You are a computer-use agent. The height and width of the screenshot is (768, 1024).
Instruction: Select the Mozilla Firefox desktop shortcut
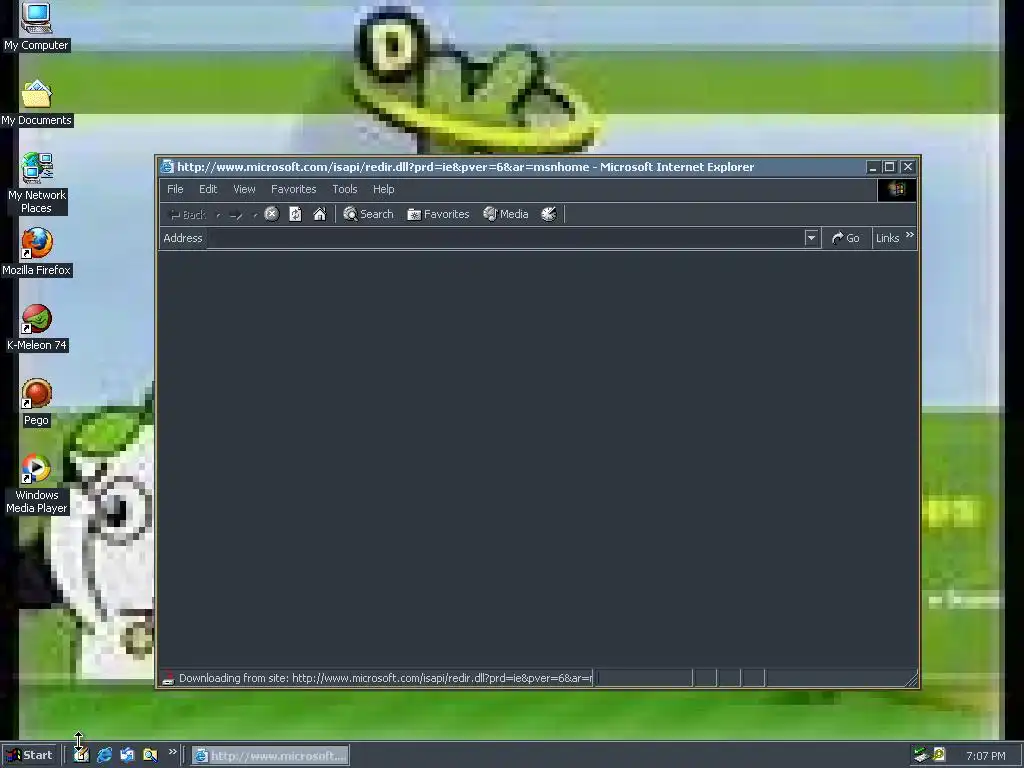tap(36, 253)
